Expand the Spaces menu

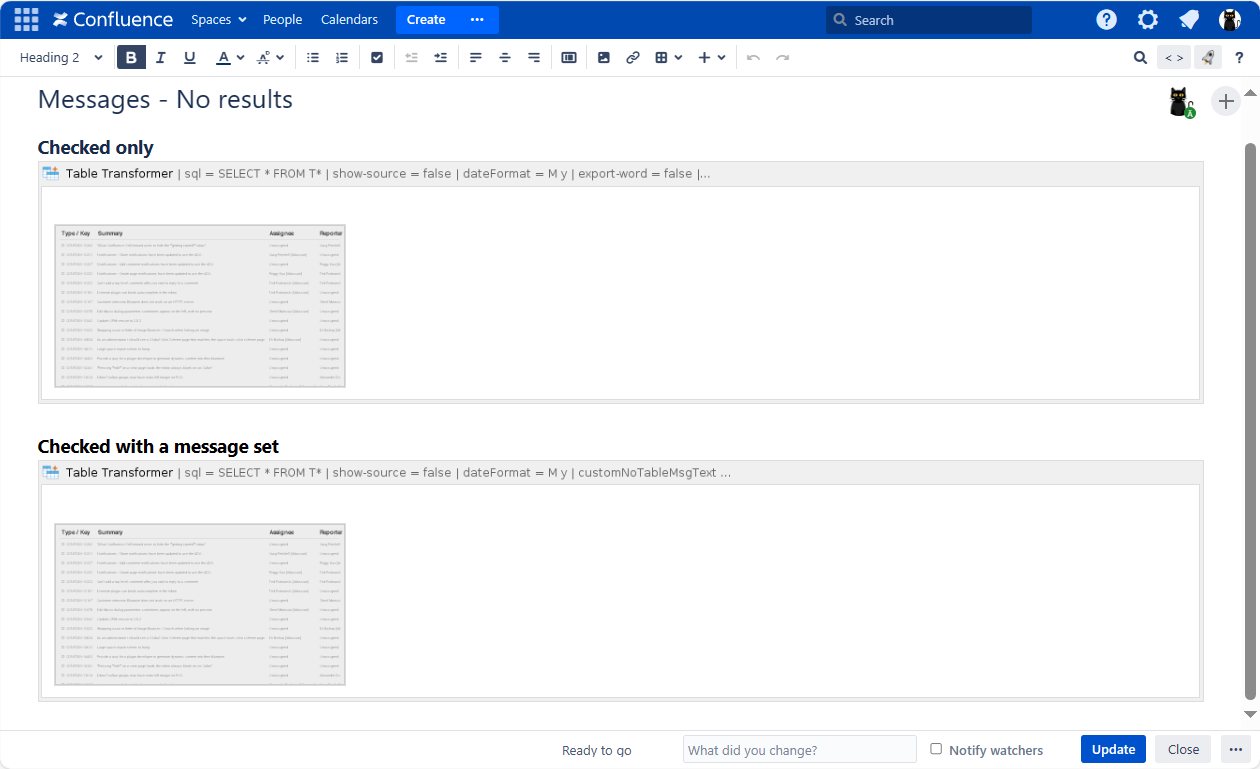(218, 20)
